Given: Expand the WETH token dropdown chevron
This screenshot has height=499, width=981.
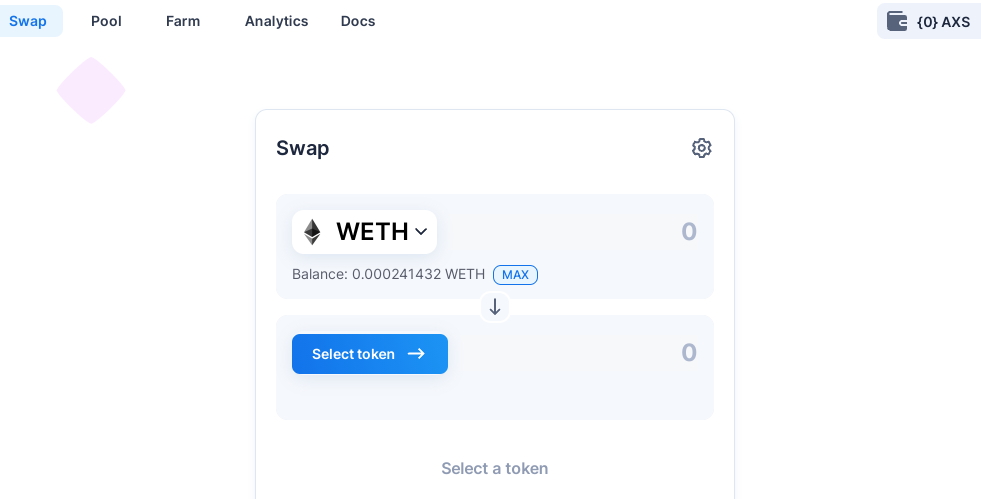Looking at the screenshot, I should 421,232.
